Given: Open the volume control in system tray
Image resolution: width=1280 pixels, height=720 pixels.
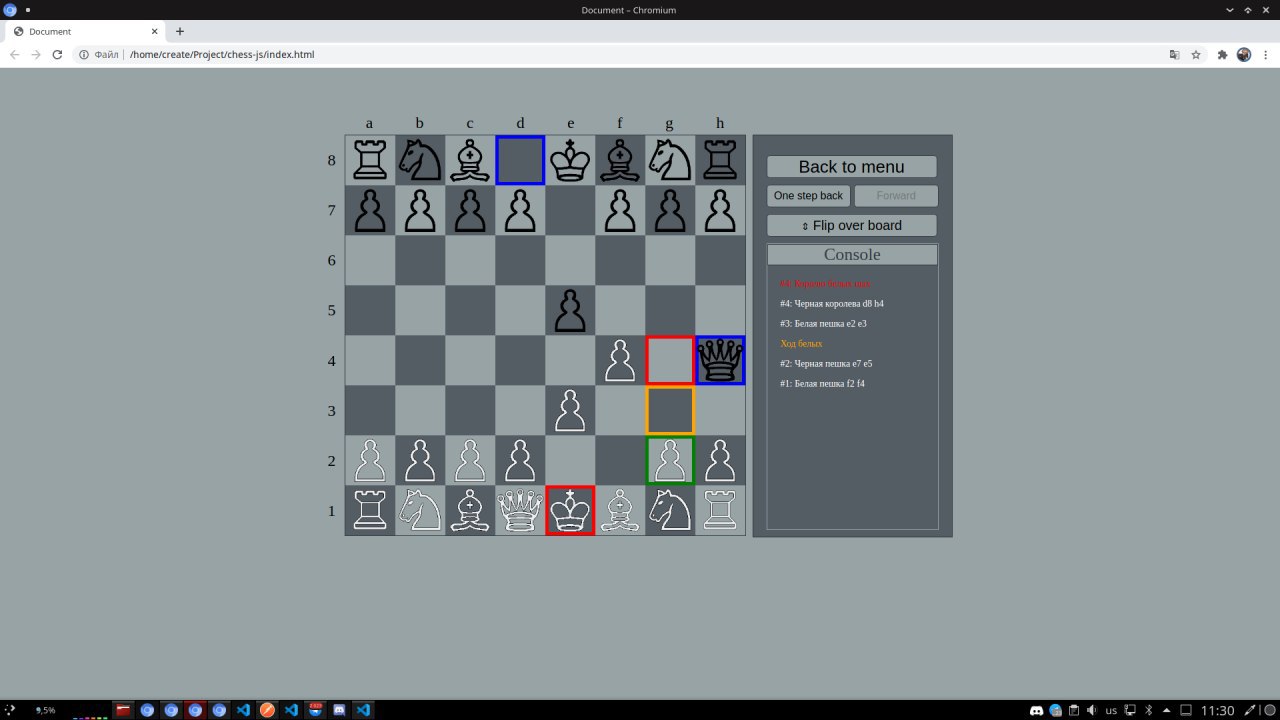Looking at the screenshot, I should [x=1090, y=710].
